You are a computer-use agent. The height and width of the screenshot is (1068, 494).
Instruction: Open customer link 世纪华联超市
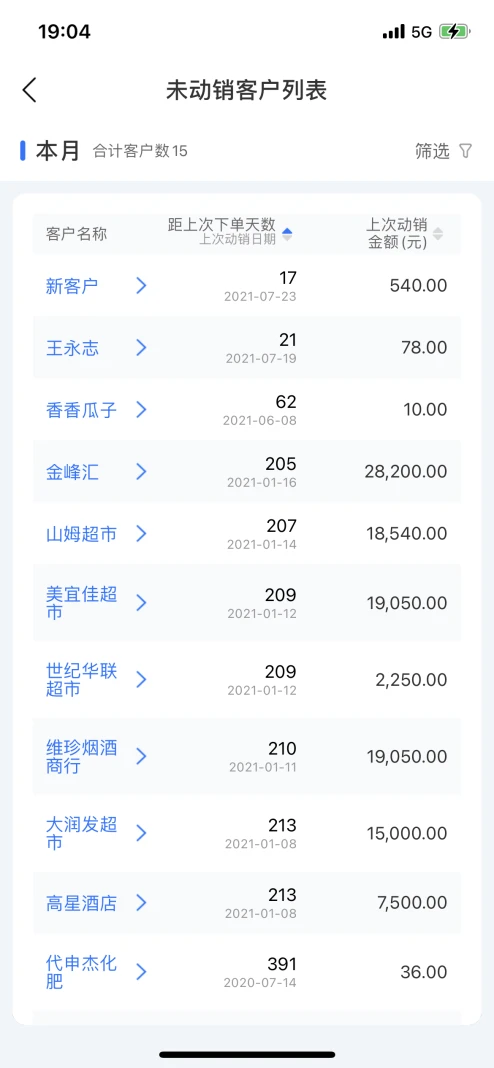[81, 680]
